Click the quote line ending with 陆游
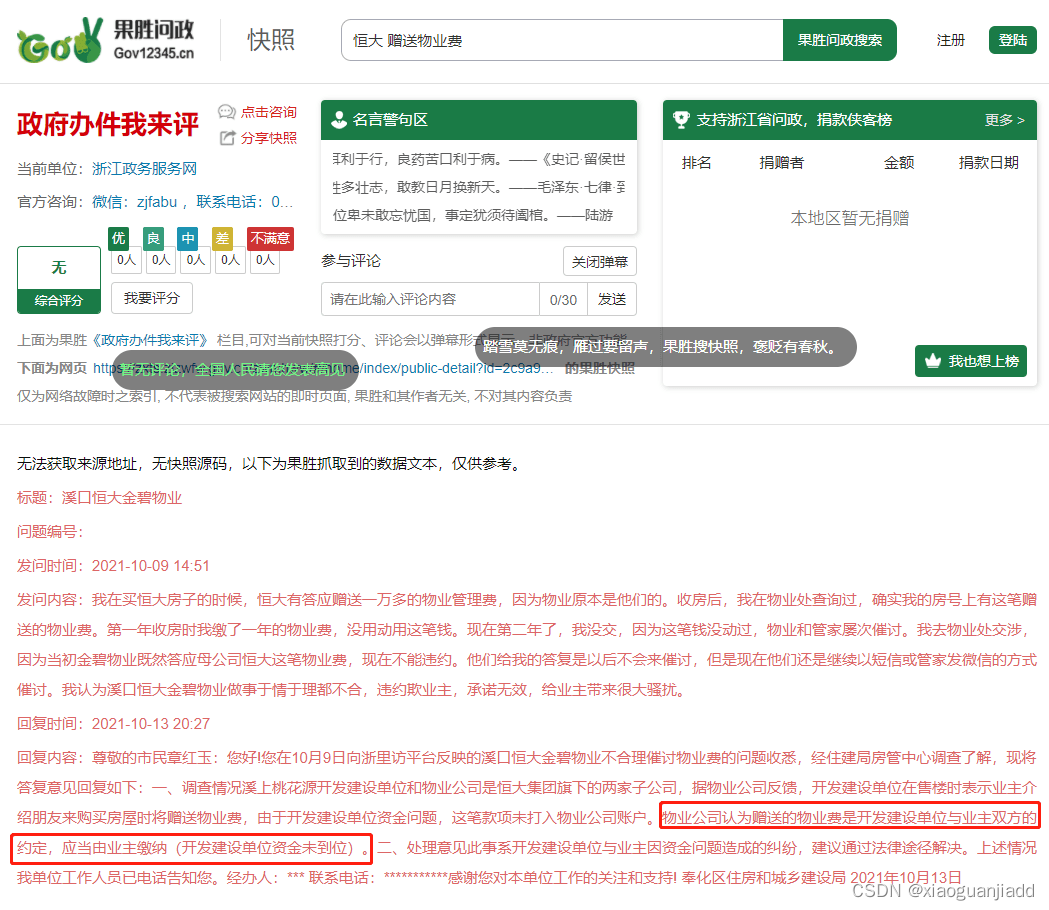The width and height of the screenshot is (1049, 910). coord(473,215)
